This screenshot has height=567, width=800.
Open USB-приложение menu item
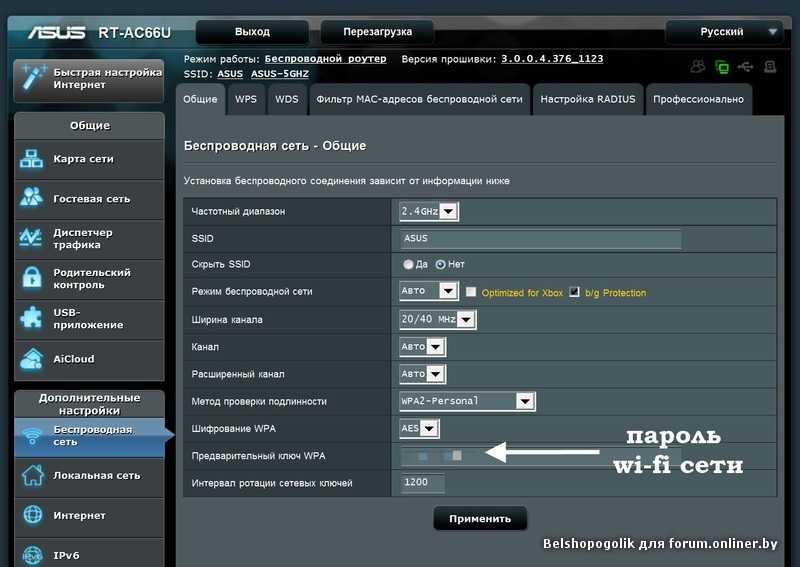pos(89,318)
